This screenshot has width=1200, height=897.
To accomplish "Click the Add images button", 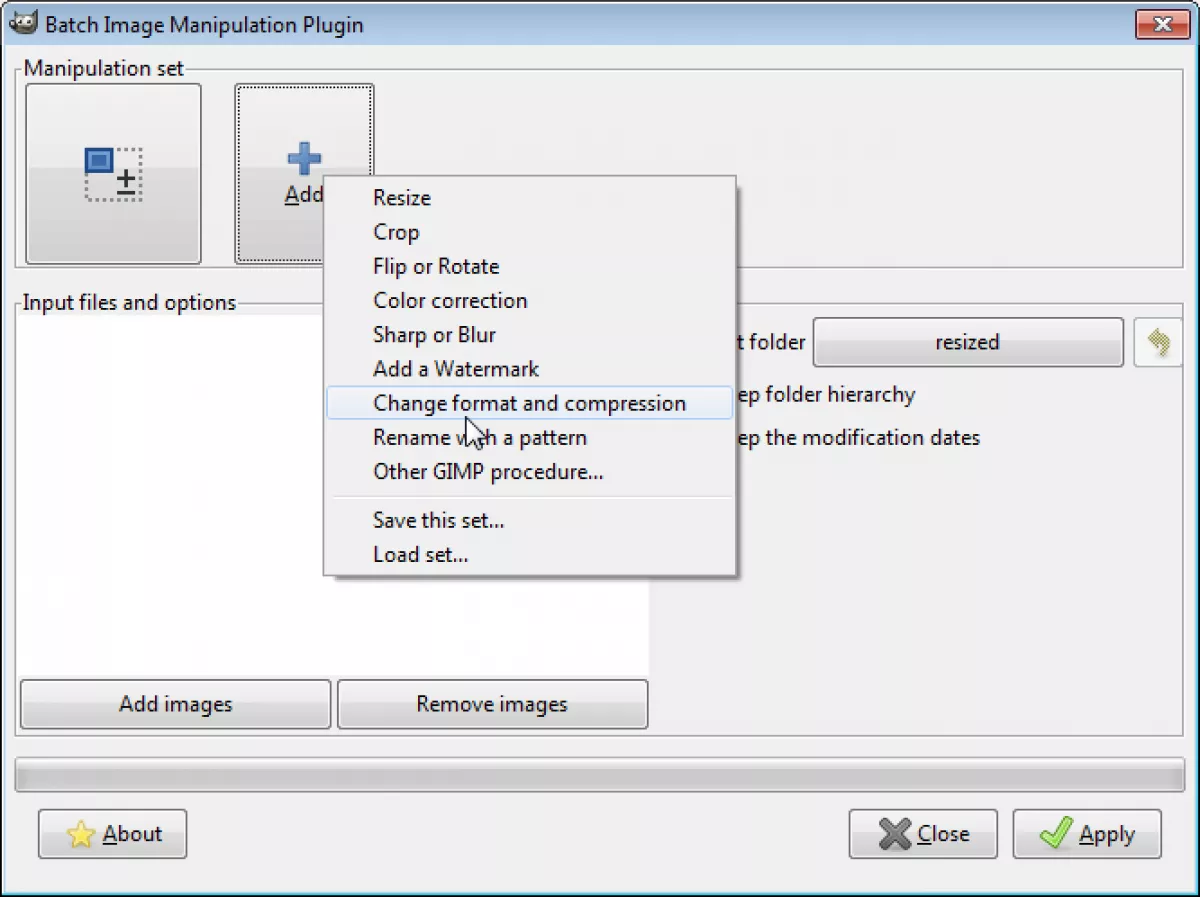I will pos(175,704).
